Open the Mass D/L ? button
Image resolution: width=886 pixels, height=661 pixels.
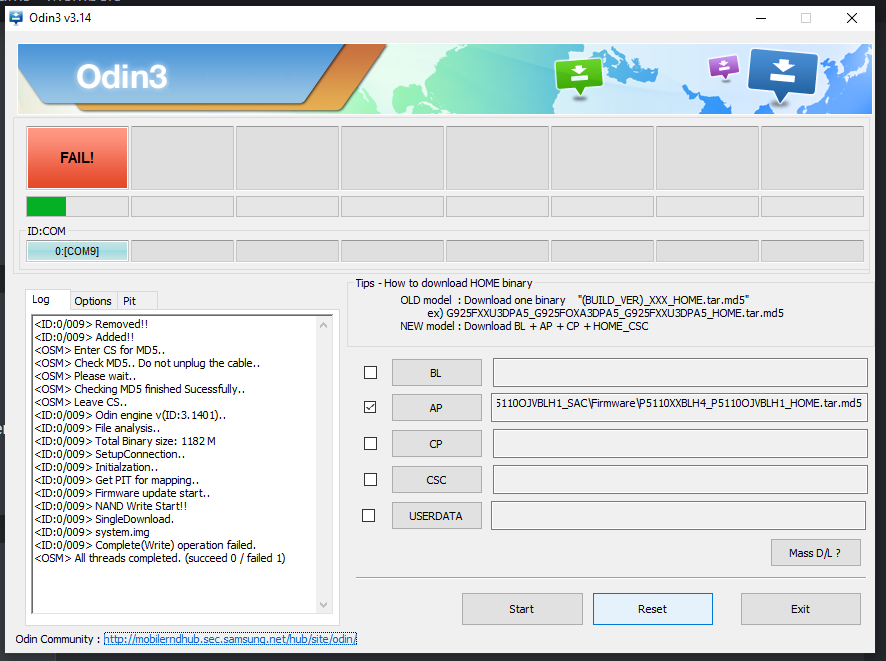coord(815,553)
